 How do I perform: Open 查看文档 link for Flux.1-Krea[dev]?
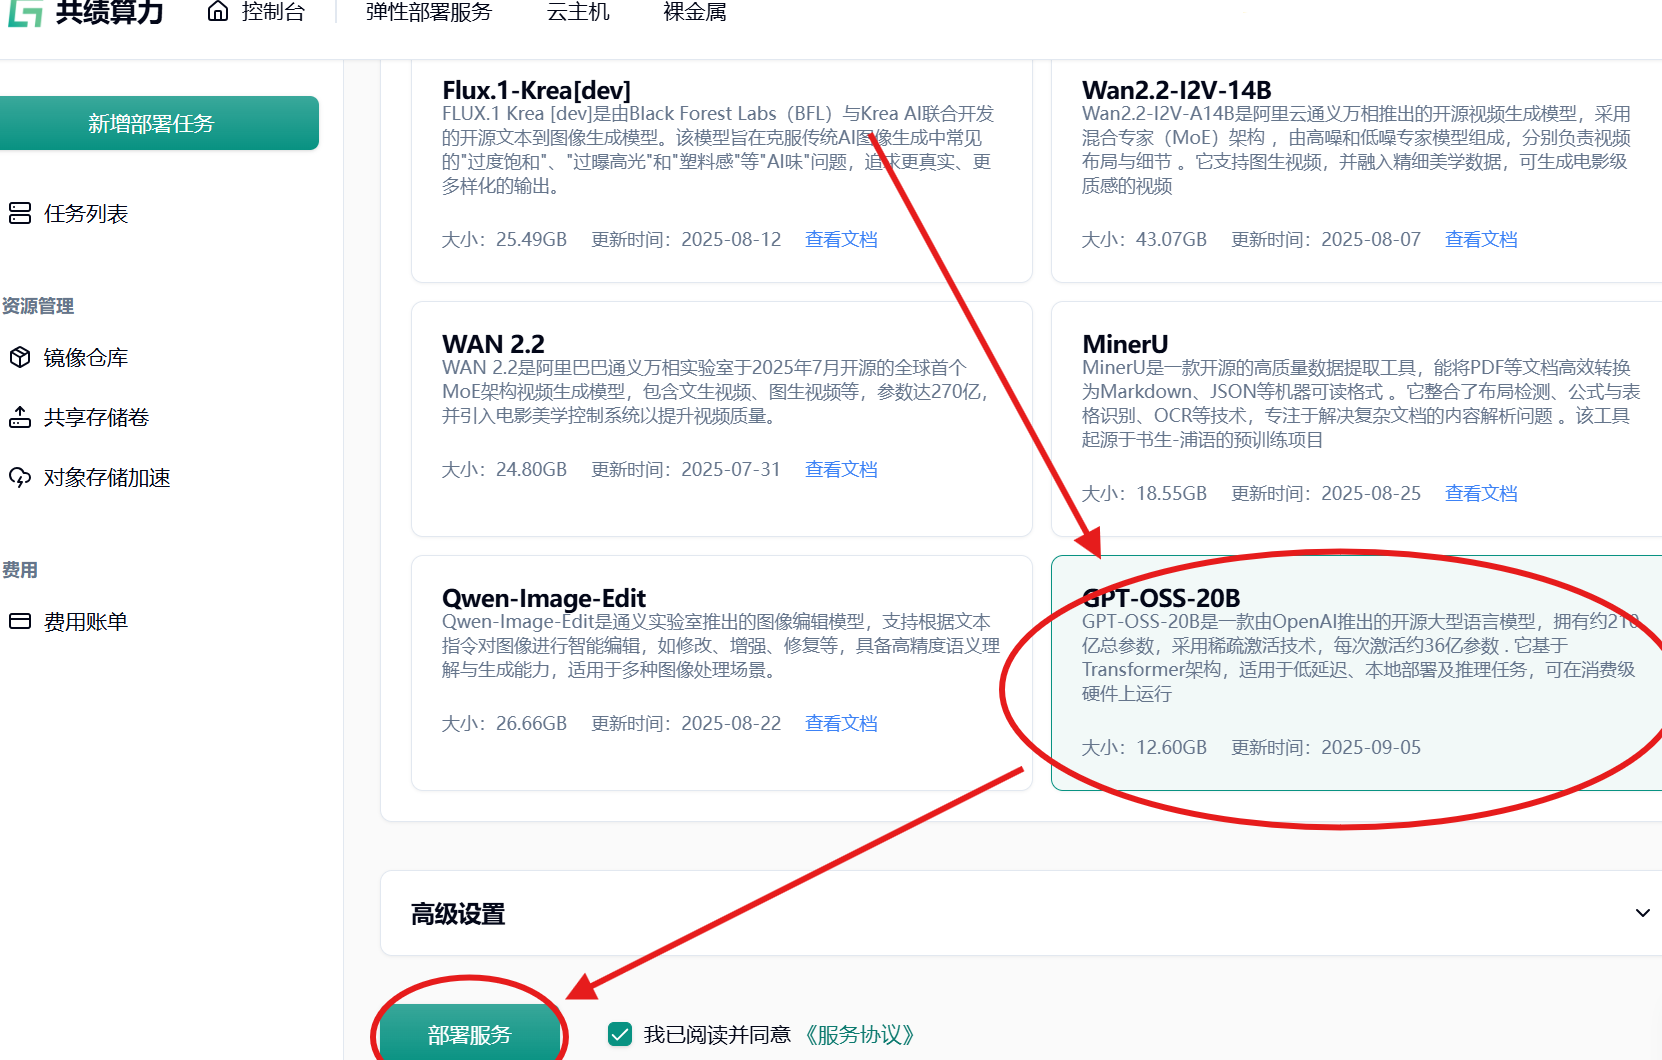(841, 239)
